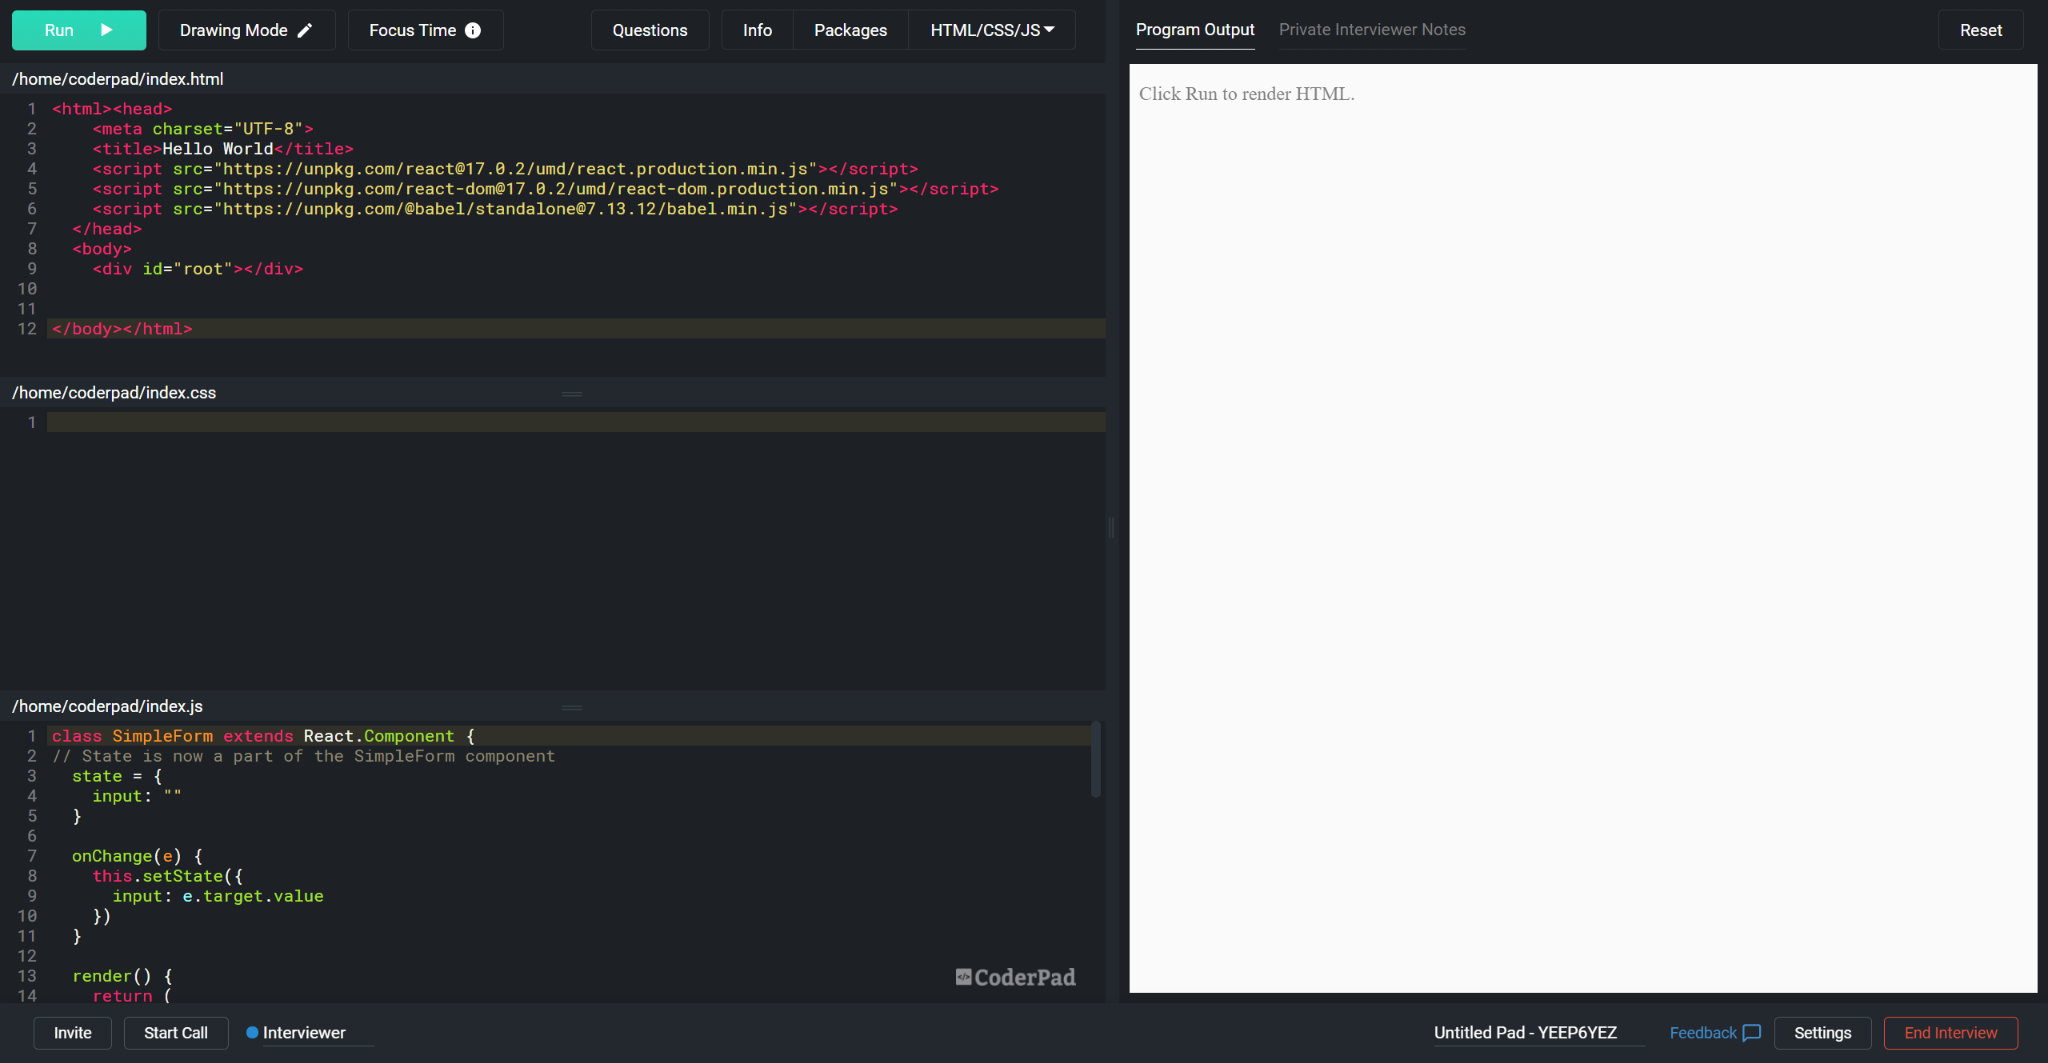Click the '// State is now a part' comment
The image size is (2048, 1063).
pyautogui.click(x=303, y=756)
